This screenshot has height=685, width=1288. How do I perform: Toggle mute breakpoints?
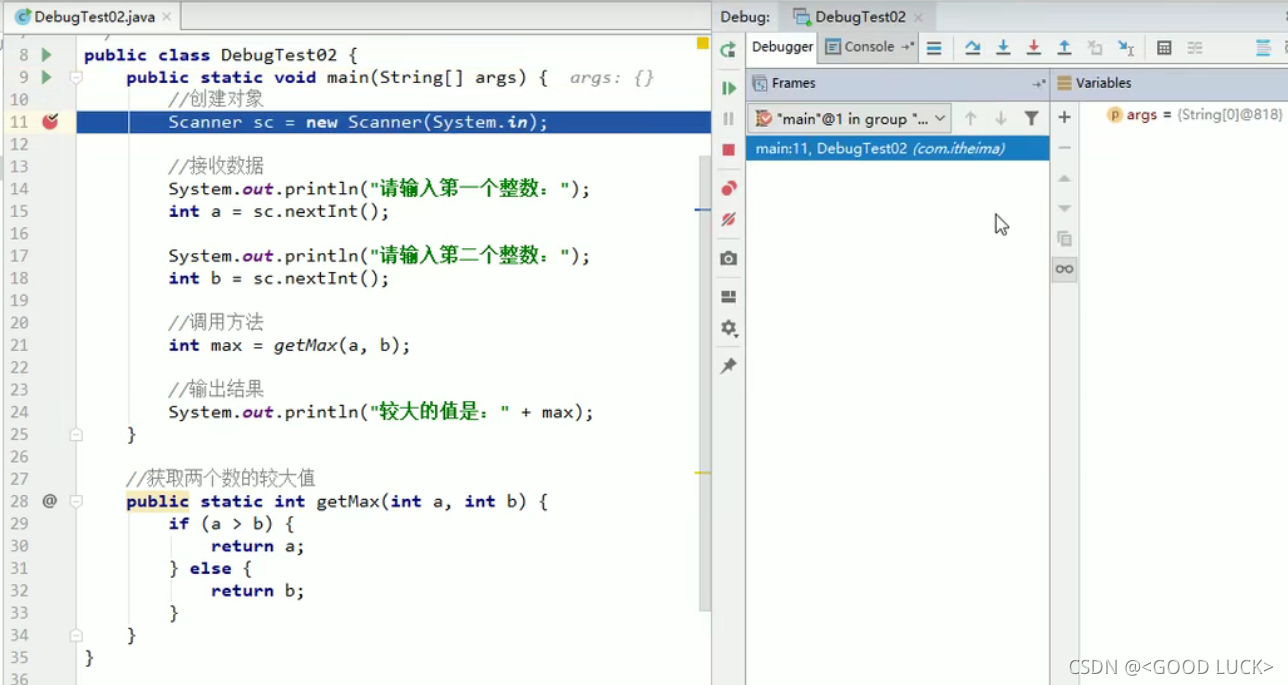click(728, 219)
